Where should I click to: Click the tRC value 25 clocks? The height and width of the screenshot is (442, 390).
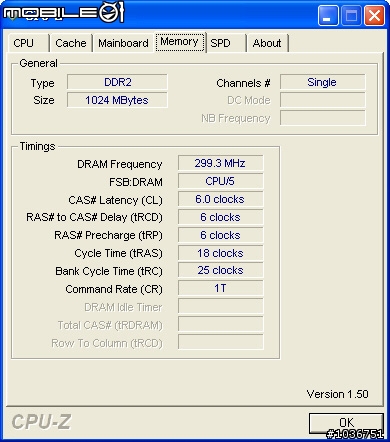click(220, 271)
